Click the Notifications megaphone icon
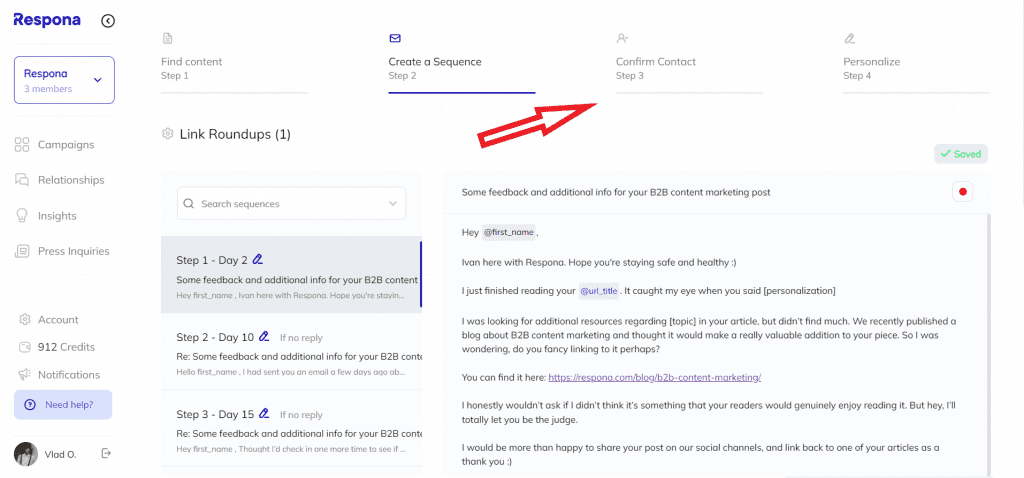Image resolution: width=1024 pixels, height=478 pixels. 25,375
